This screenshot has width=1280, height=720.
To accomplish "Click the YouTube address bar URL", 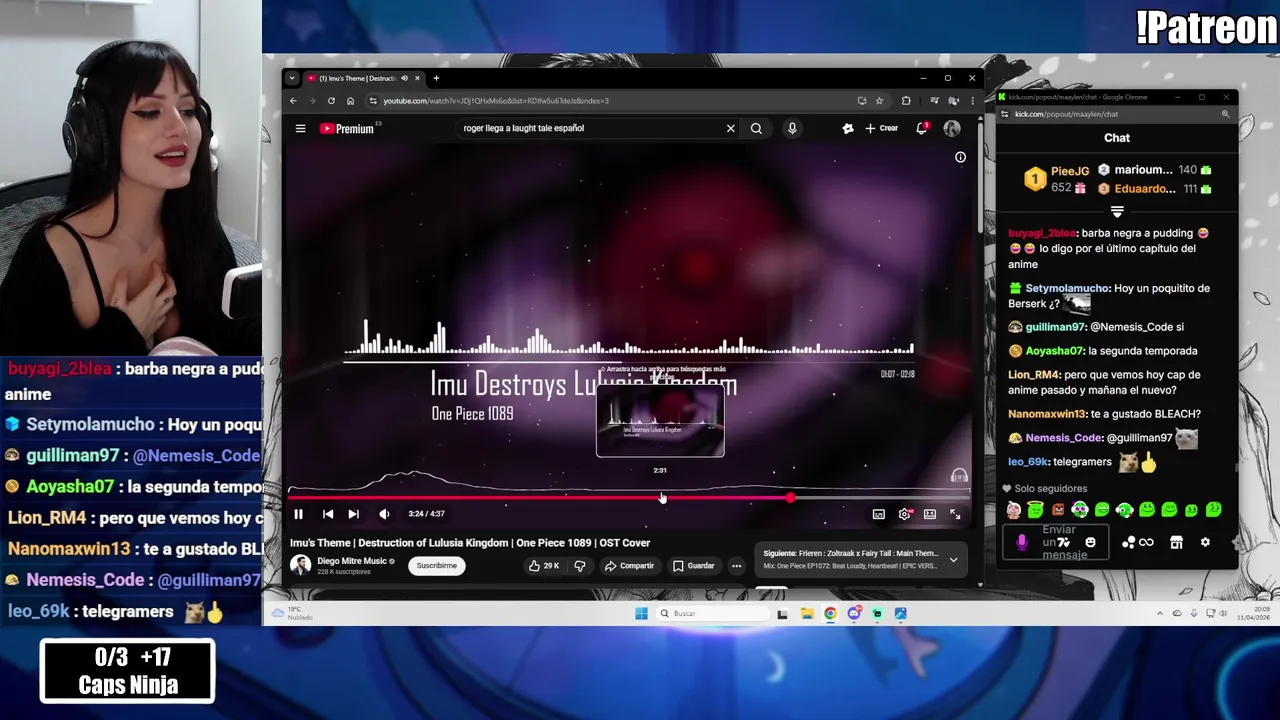I will (x=495, y=101).
